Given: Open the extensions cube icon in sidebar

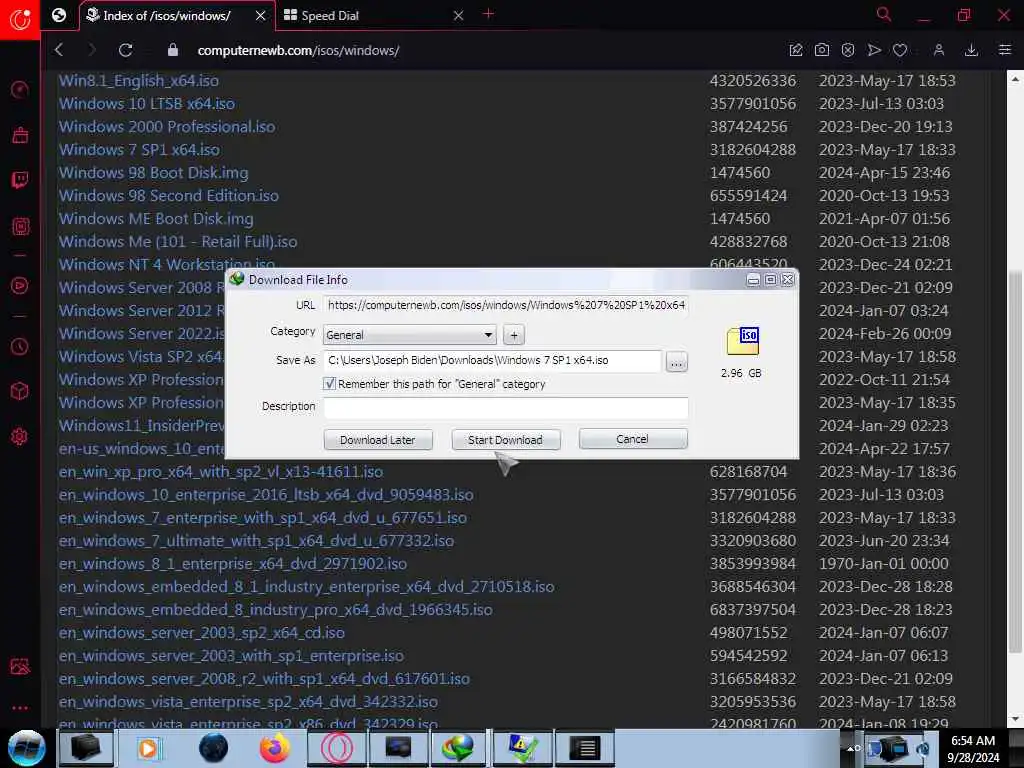Looking at the screenshot, I should point(20,391).
